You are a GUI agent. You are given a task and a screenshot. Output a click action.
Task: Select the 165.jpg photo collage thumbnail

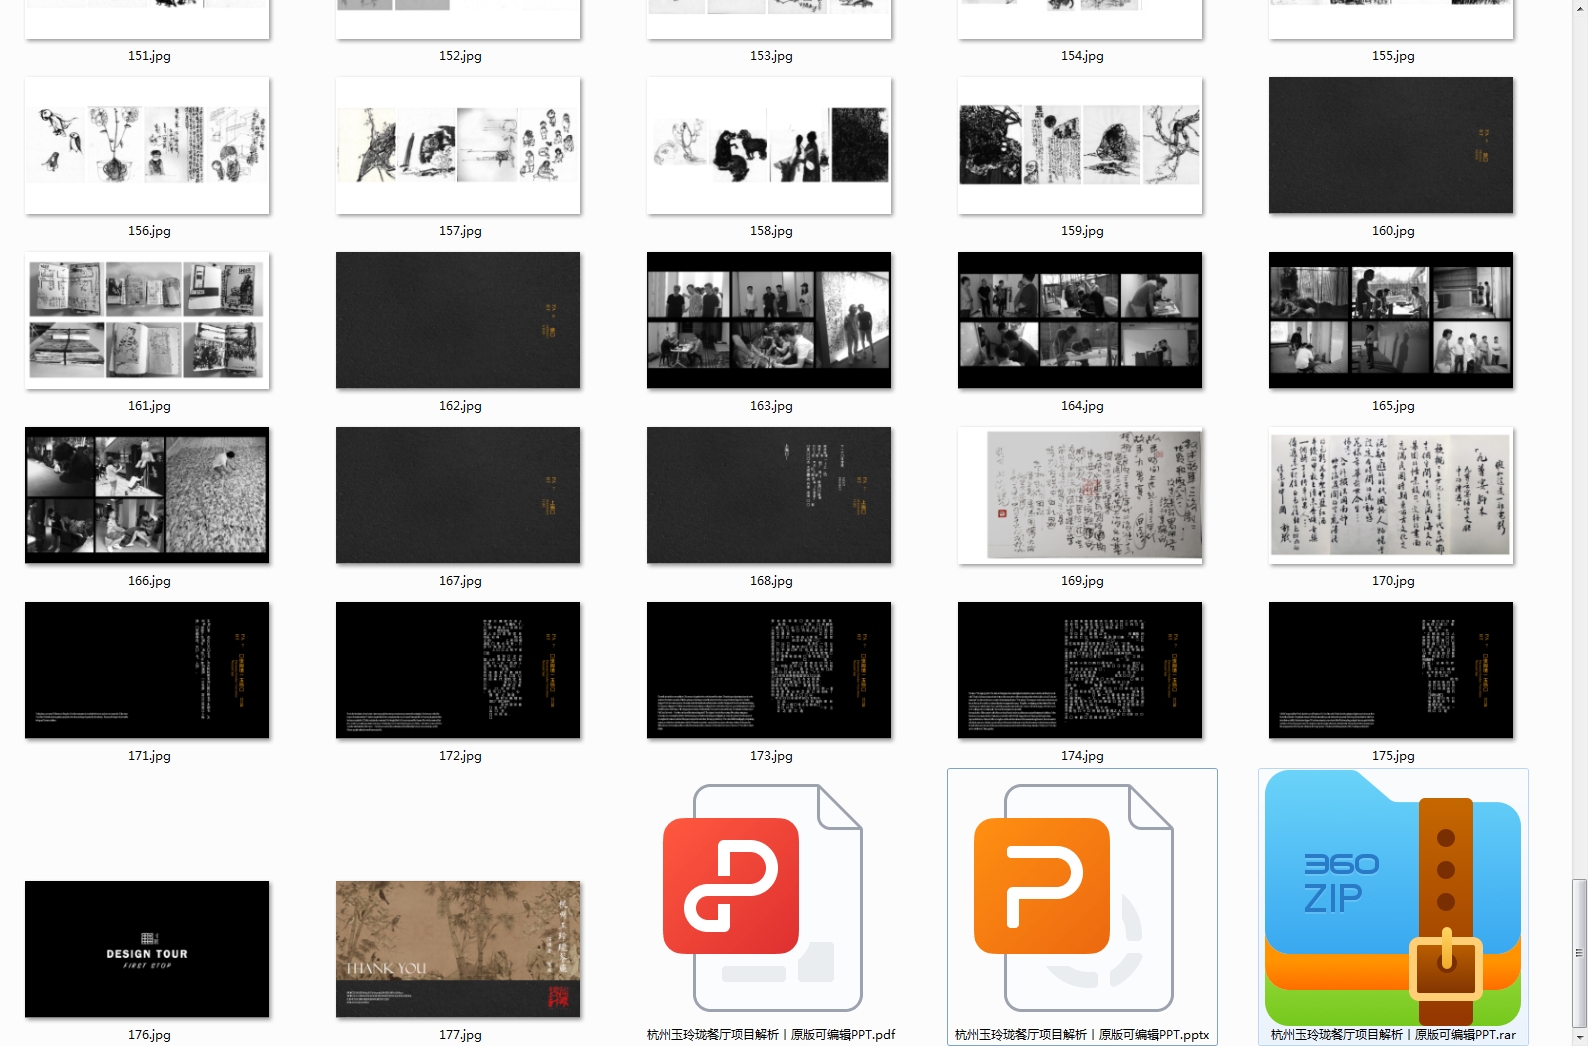[1391, 320]
